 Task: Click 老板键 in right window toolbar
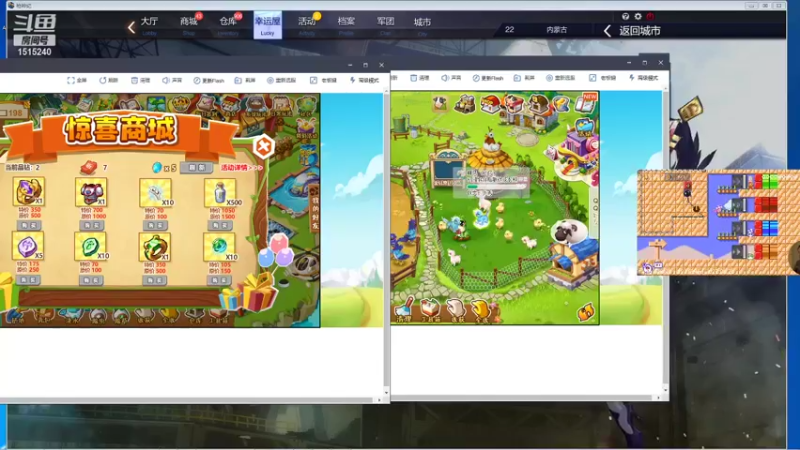603,78
